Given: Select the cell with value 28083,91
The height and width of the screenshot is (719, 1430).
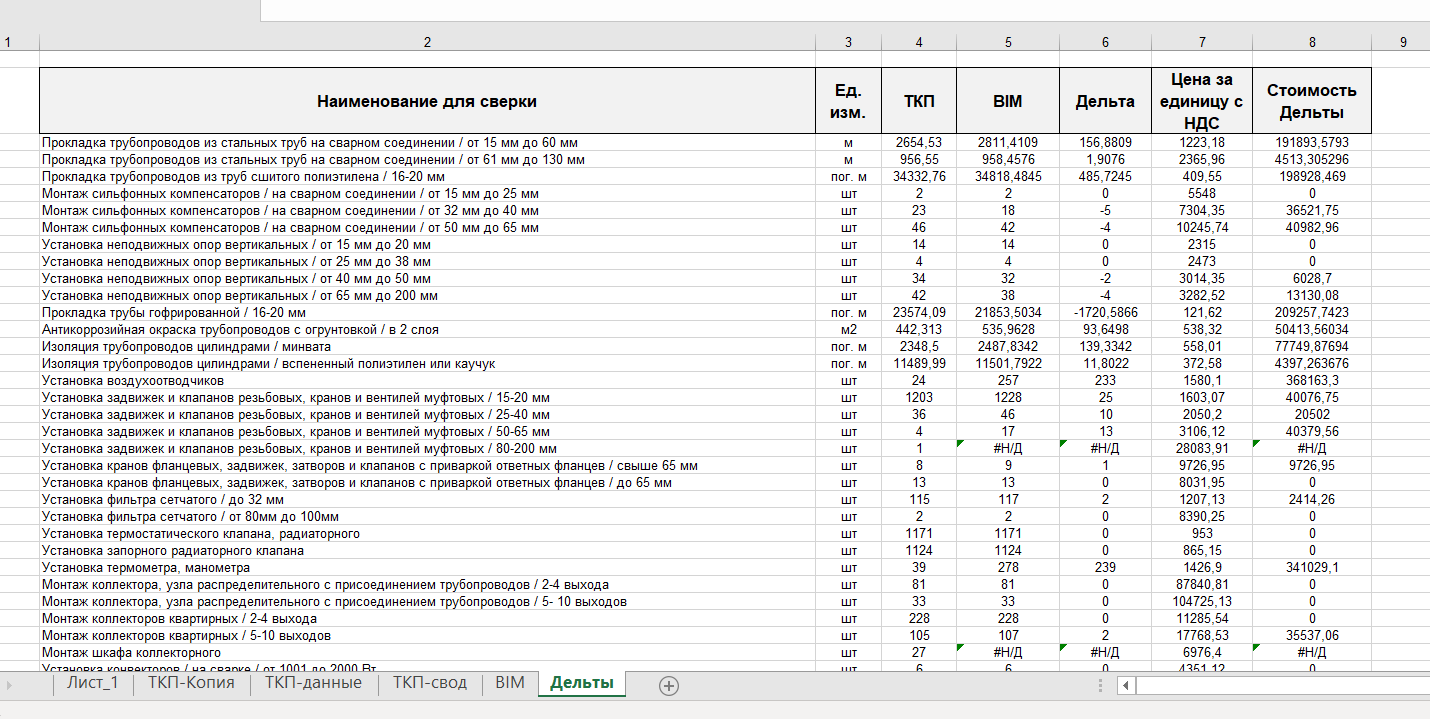Looking at the screenshot, I should point(1202,449).
